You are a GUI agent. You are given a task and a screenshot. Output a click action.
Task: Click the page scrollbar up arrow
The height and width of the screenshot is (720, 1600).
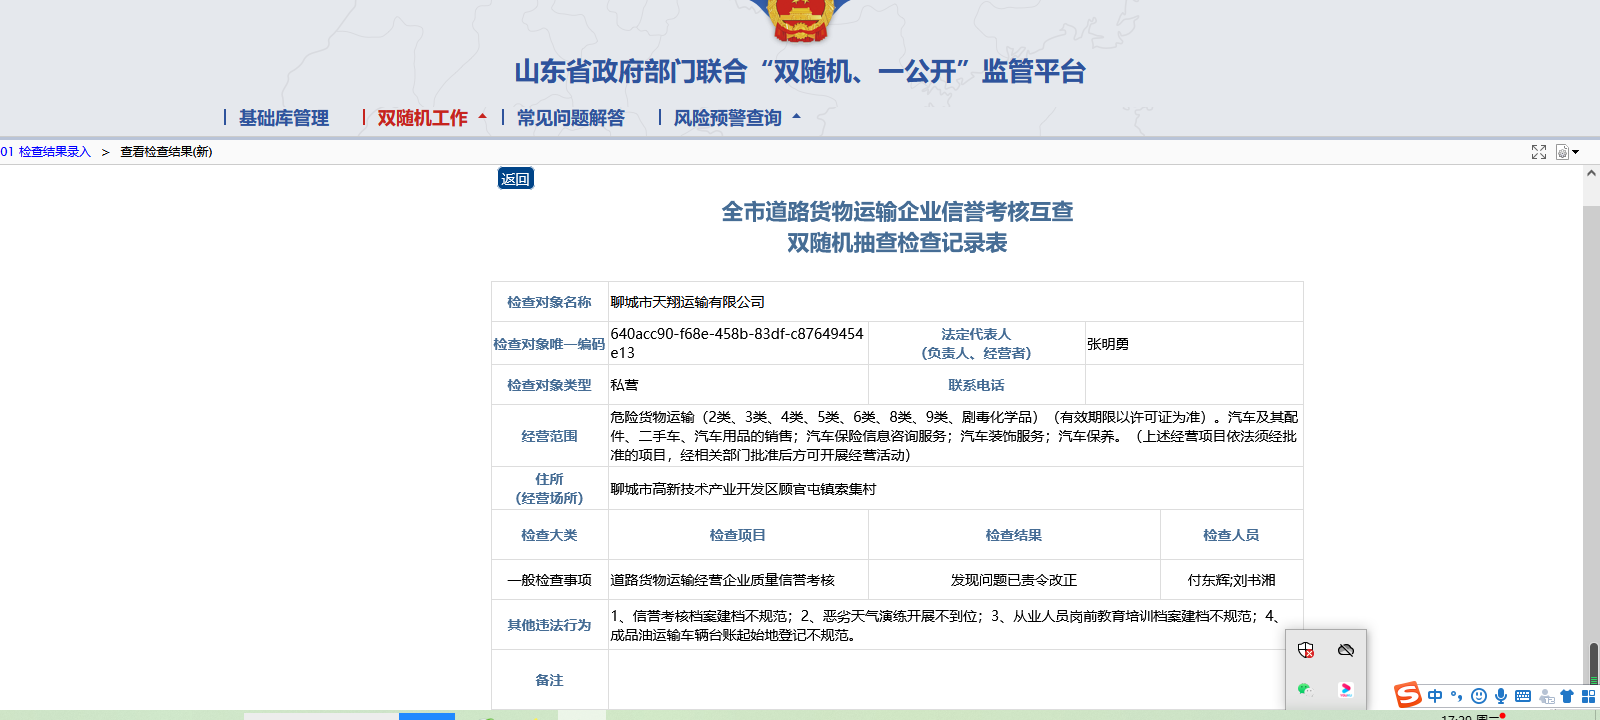pyautogui.click(x=1591, y=174)
